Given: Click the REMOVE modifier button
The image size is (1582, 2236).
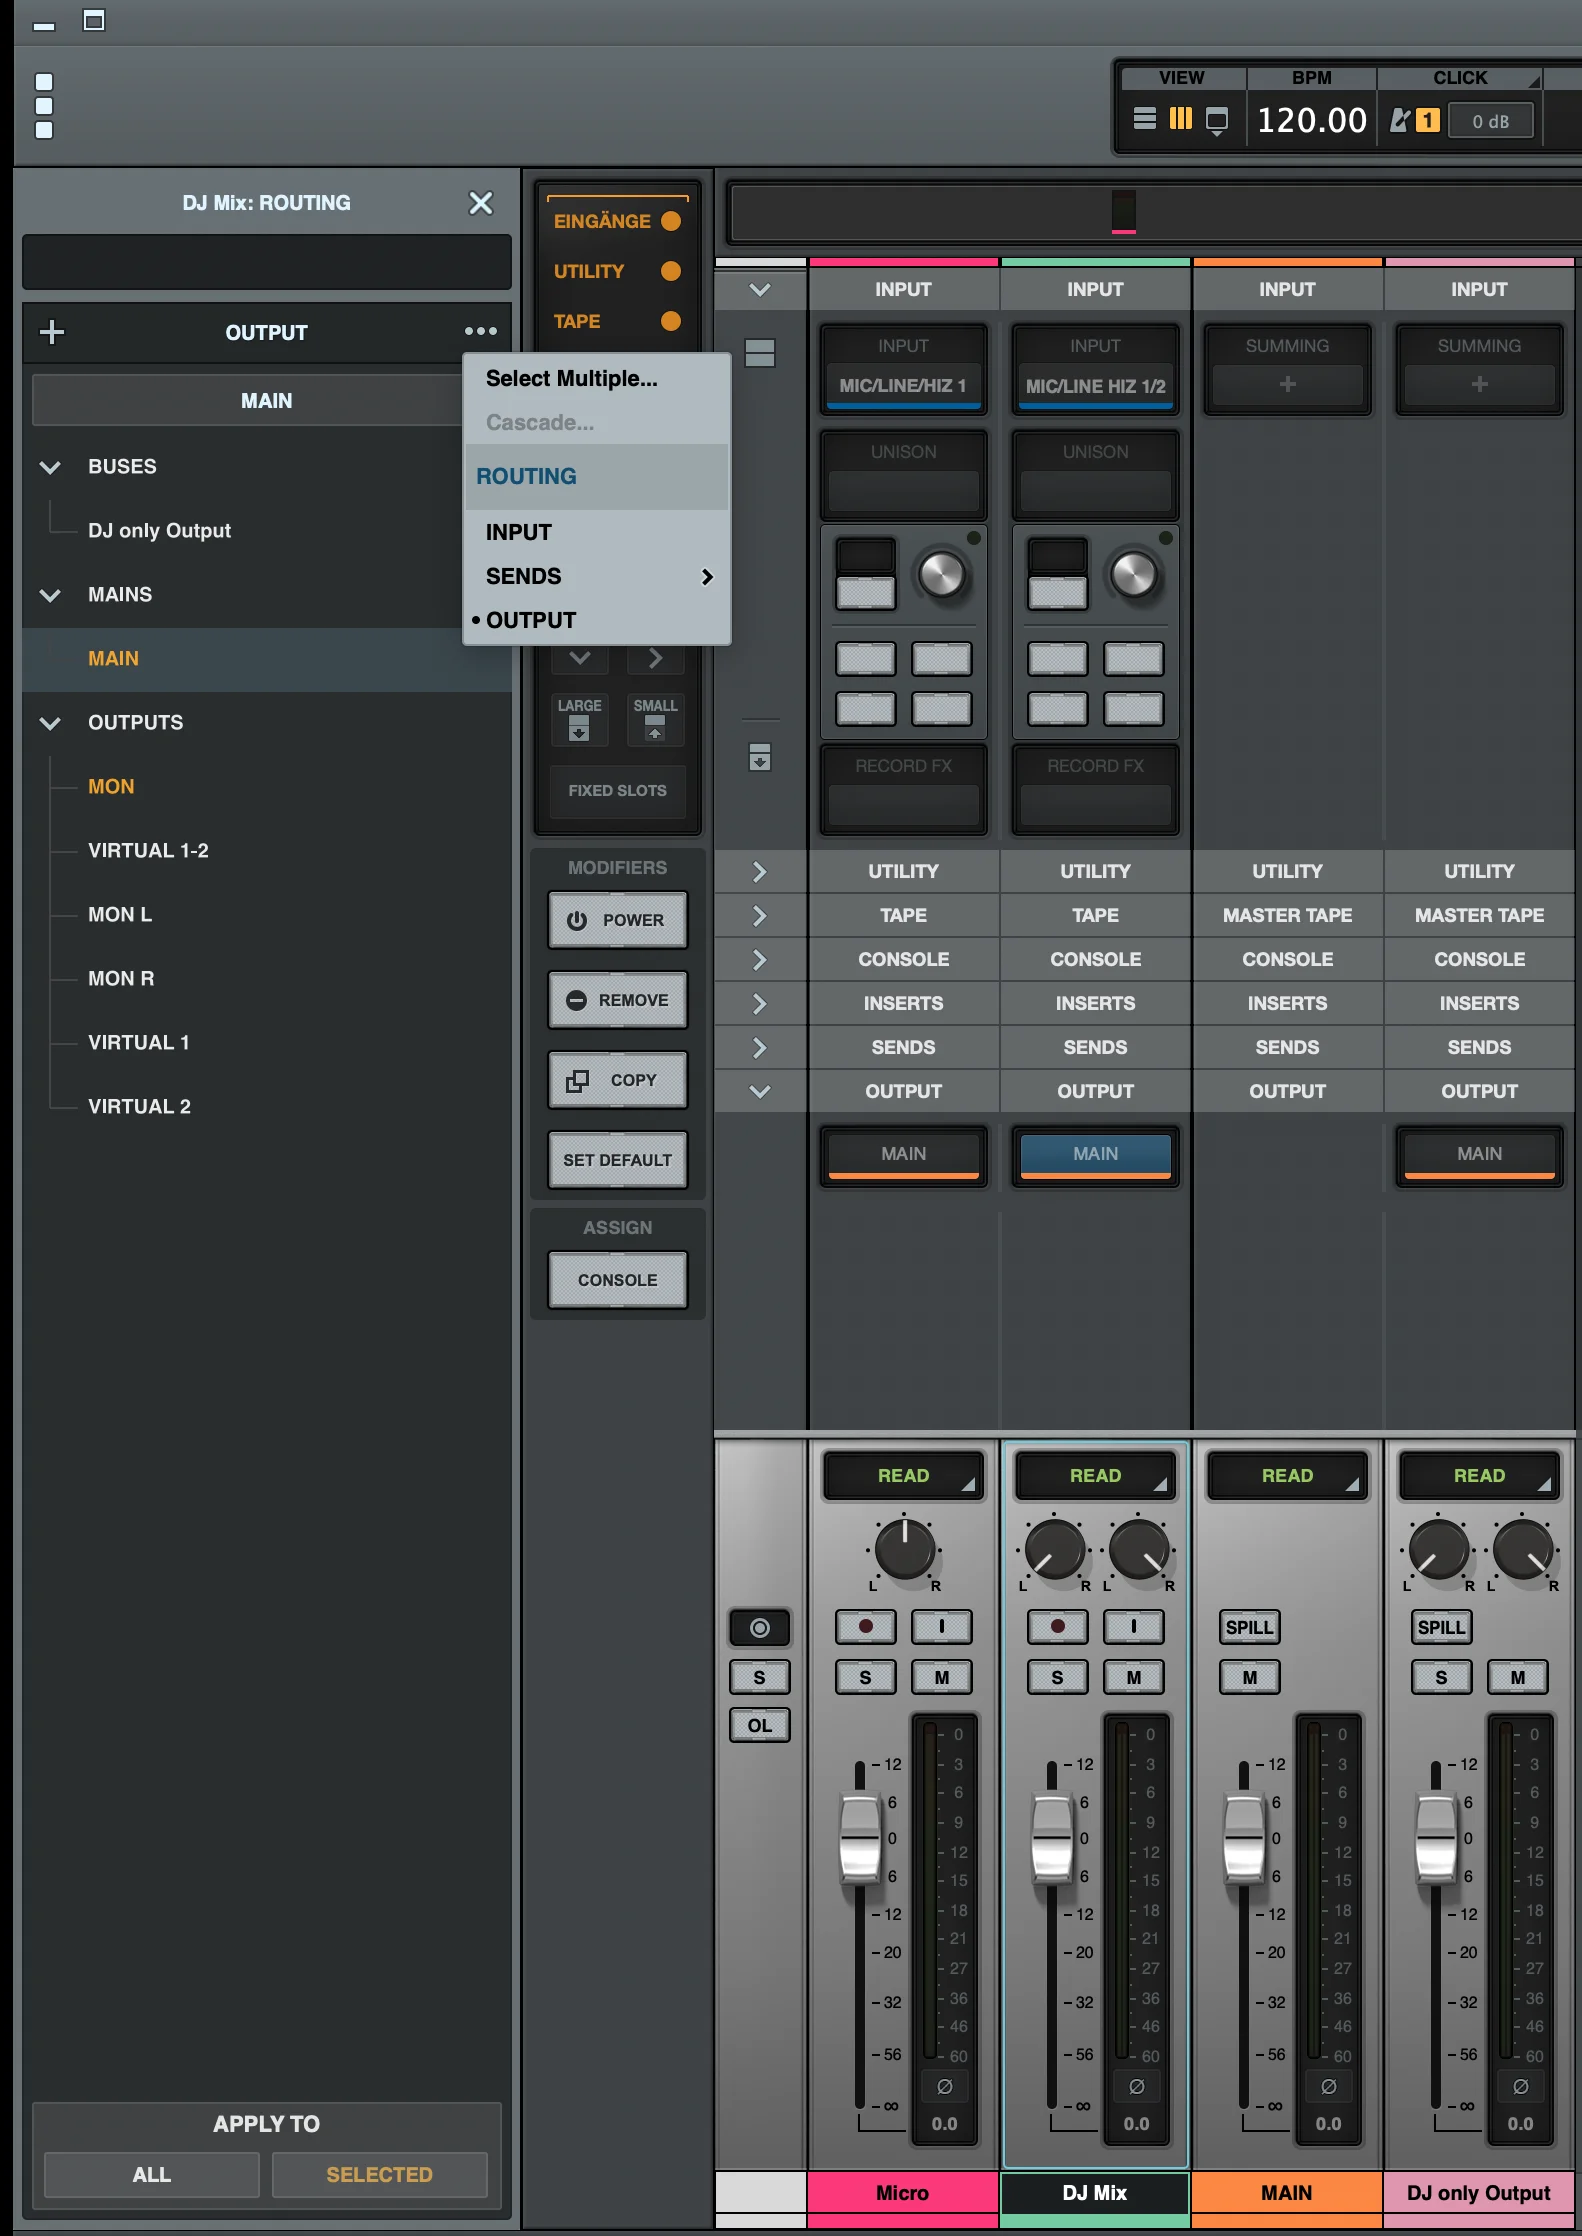Looking at the screenshot, I should click(618, 1000).
